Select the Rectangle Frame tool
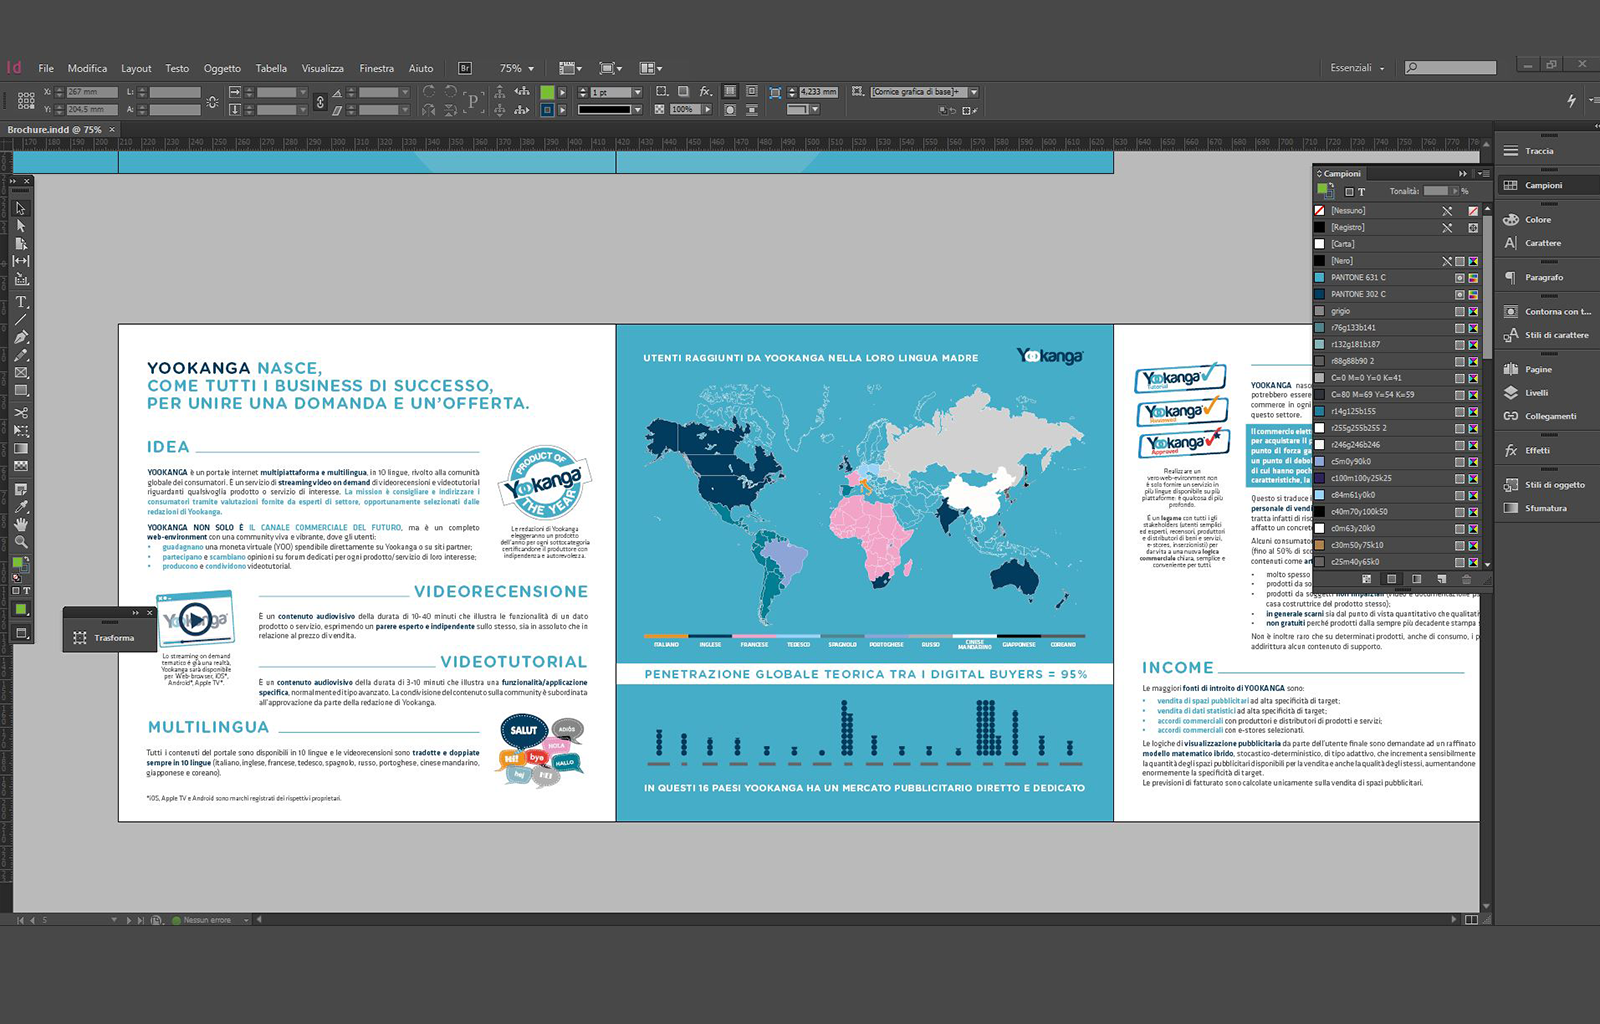Screen dimensions: 1600x1024 click(21, 373)
